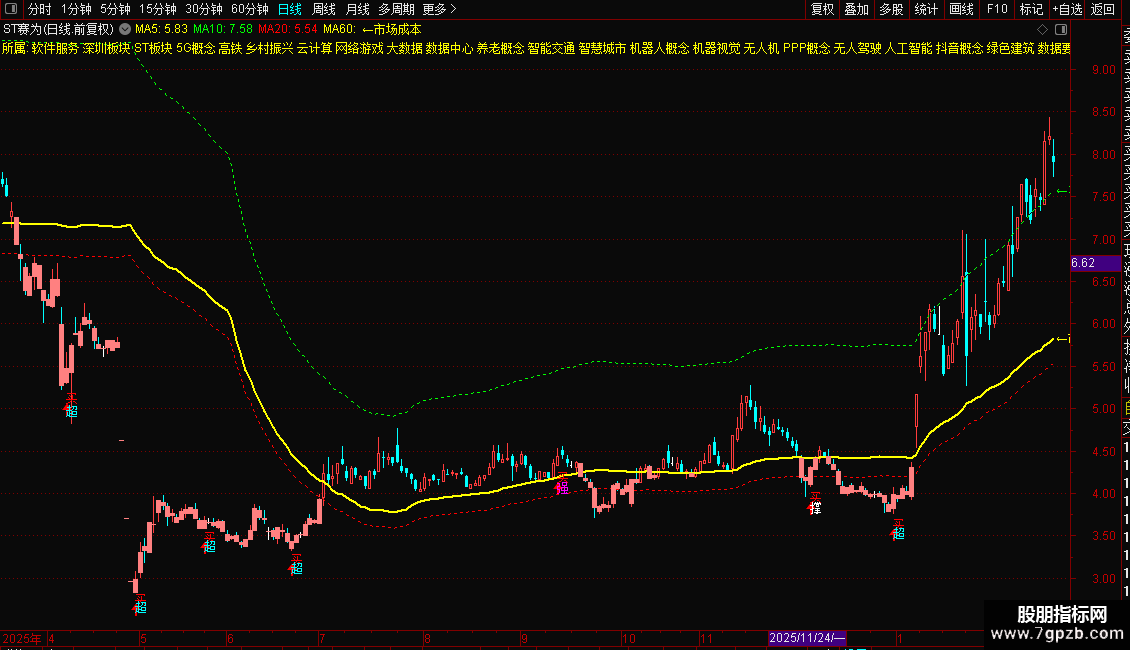The height and width of the screenshot is (650, 1130).
Task: Switch to the 30分钟 period
Action: pos(204,9)
